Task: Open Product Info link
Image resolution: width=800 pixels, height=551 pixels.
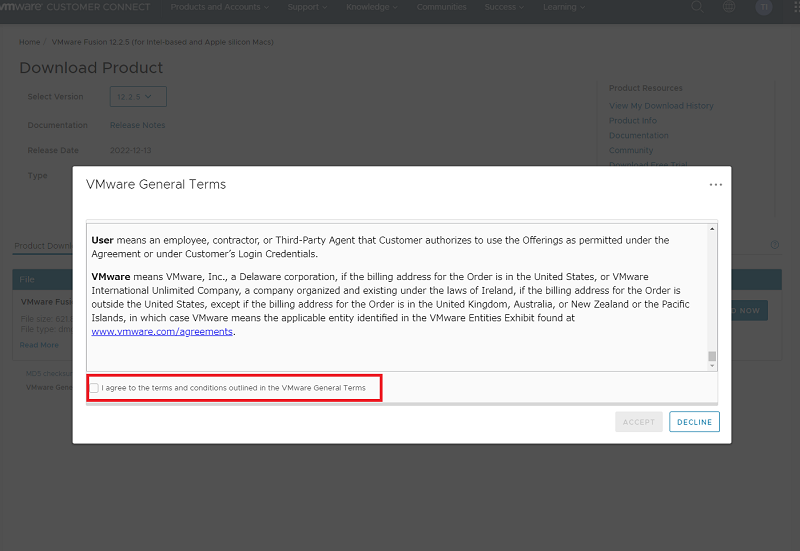Action: 633,120
